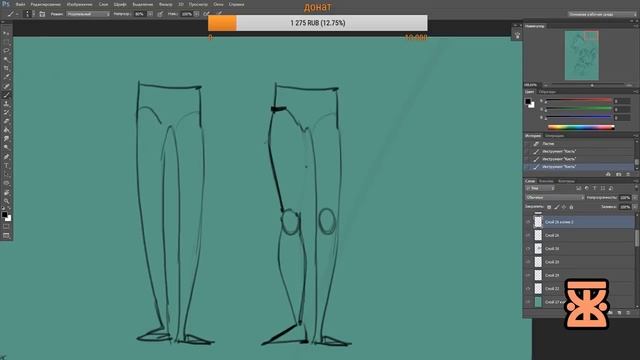The height and width of the screenshot is (360, 640).
Task: Change screen mode at toolbox bottom
Action: (6, 236)
